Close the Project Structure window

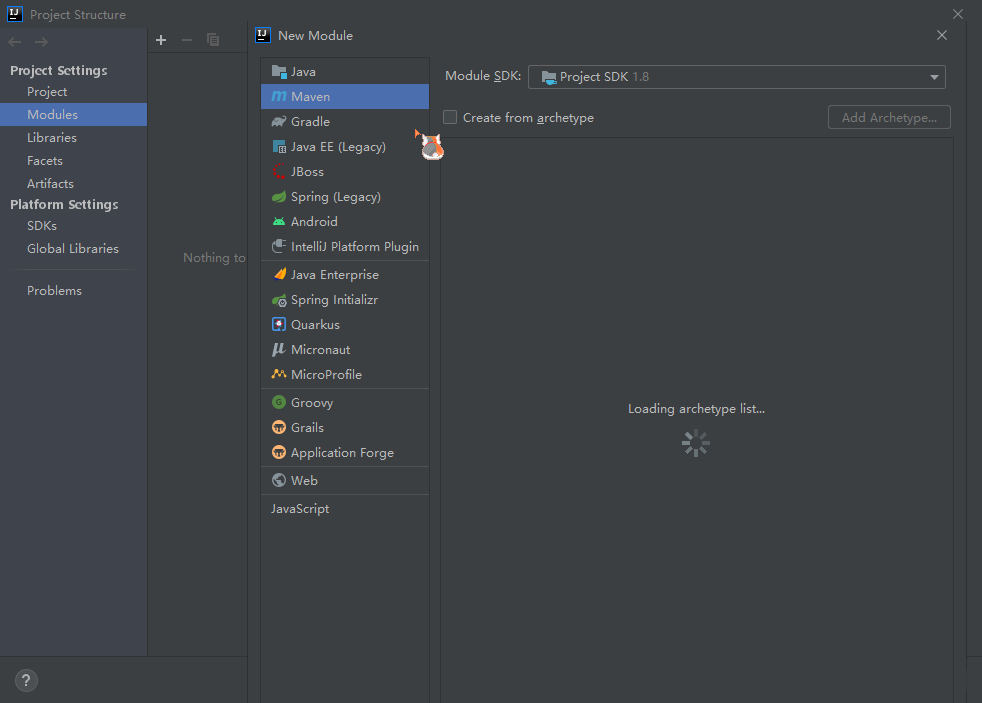958,14
